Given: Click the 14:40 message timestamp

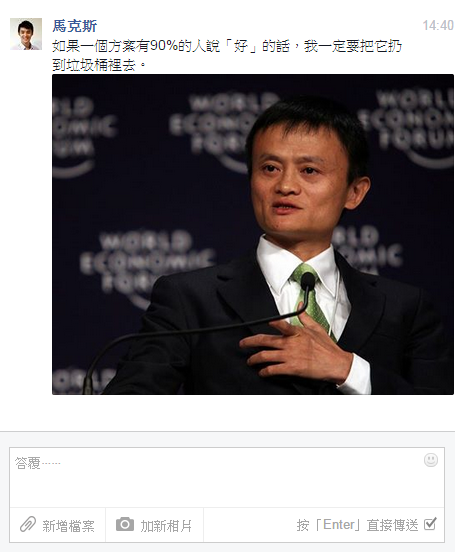Looking at the screenshot, I should pos(438,25).
